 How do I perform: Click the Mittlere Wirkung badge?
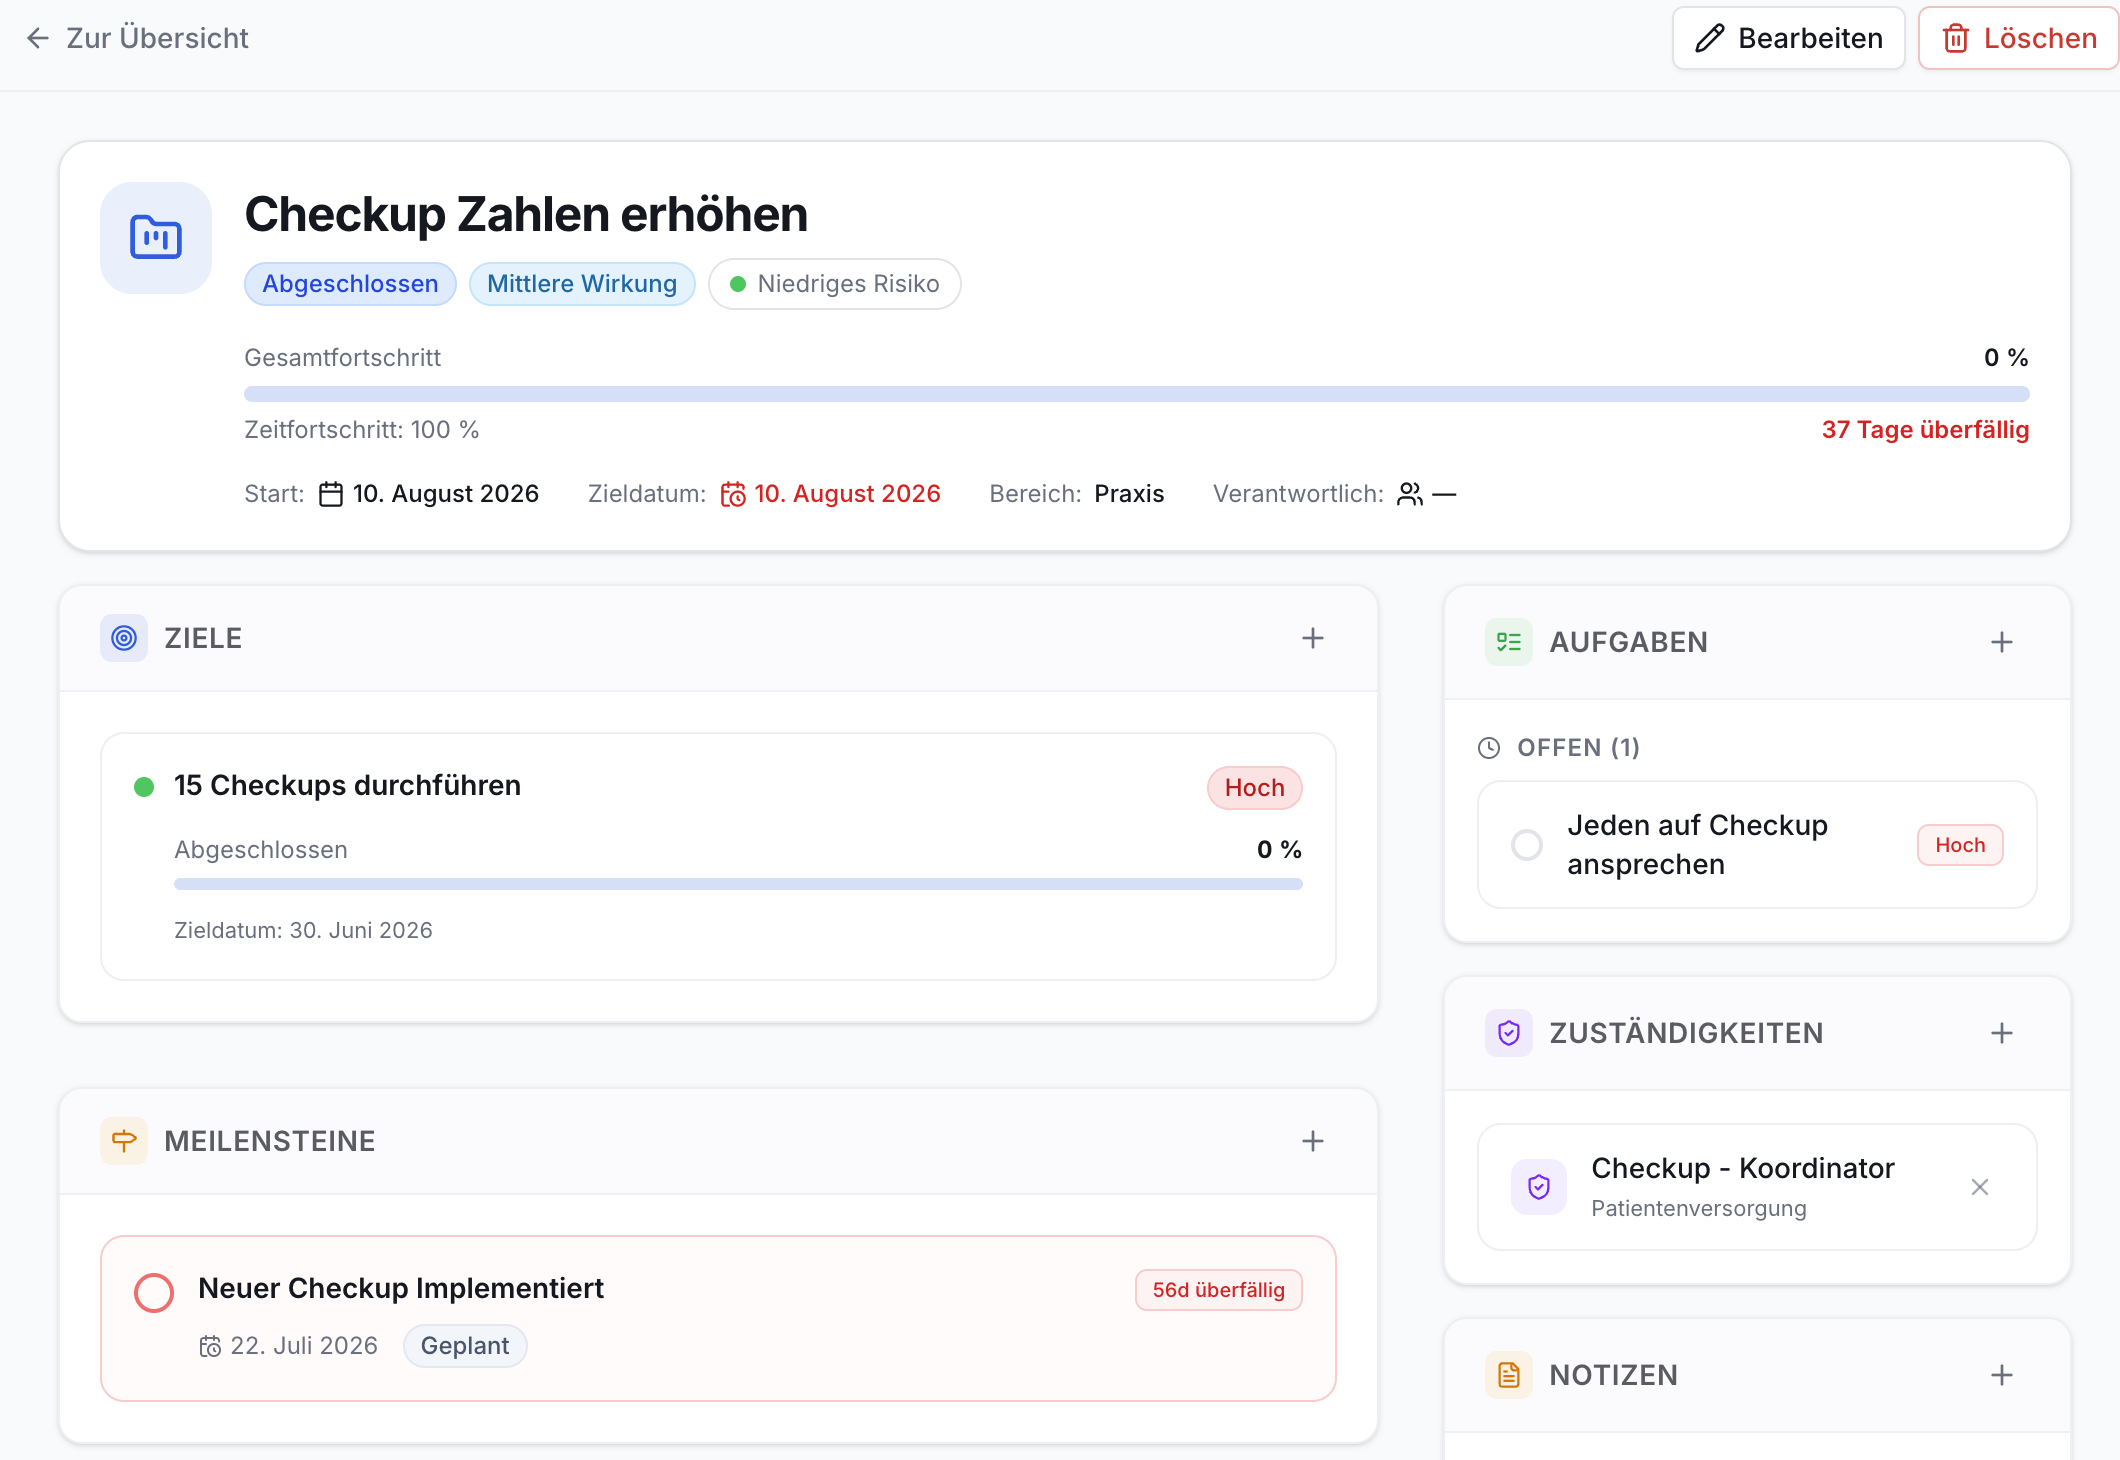point(582,284)
